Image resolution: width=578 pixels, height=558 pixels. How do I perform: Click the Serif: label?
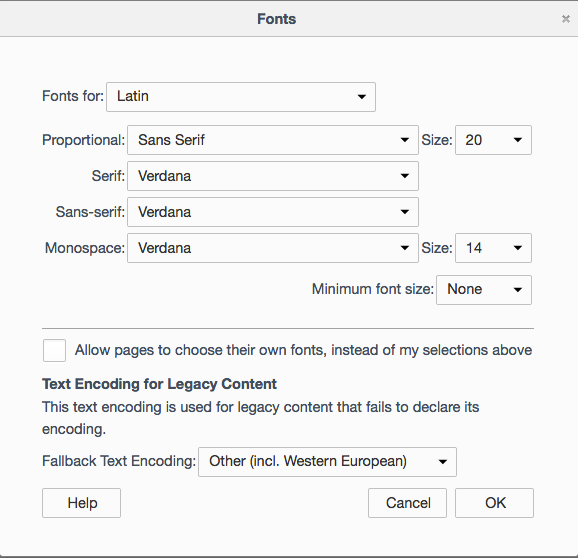(x=108, y=176)
